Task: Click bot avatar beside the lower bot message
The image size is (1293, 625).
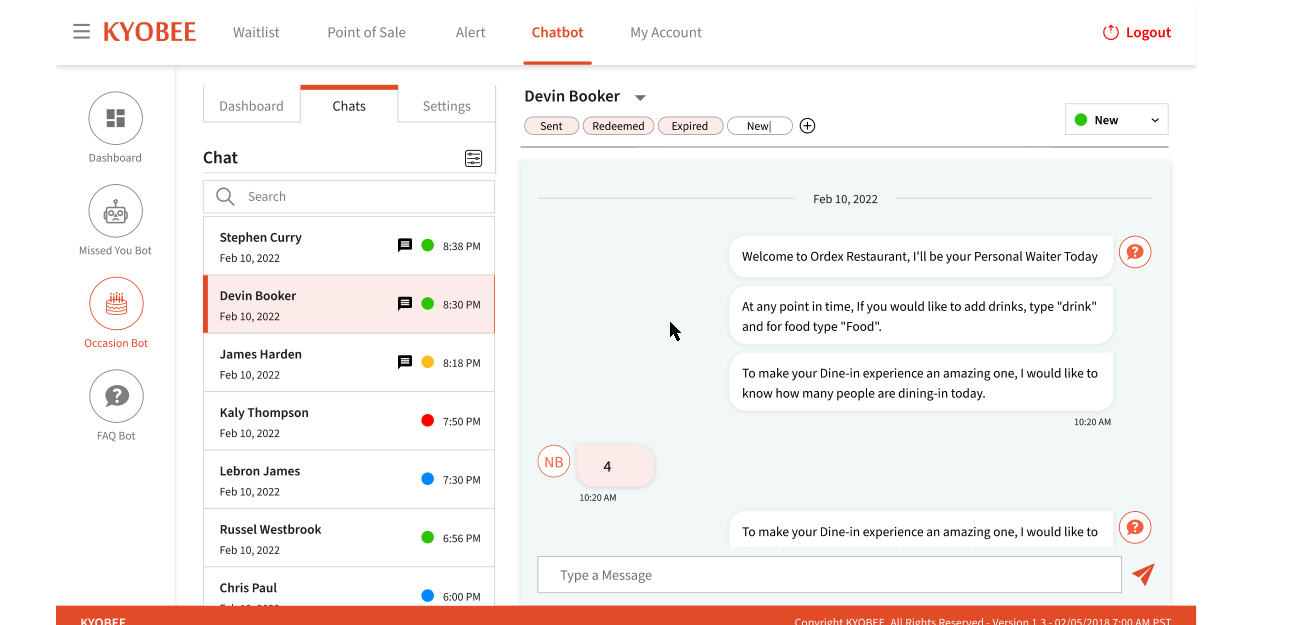Action: pyautogui.click(x=1135, y=527)
